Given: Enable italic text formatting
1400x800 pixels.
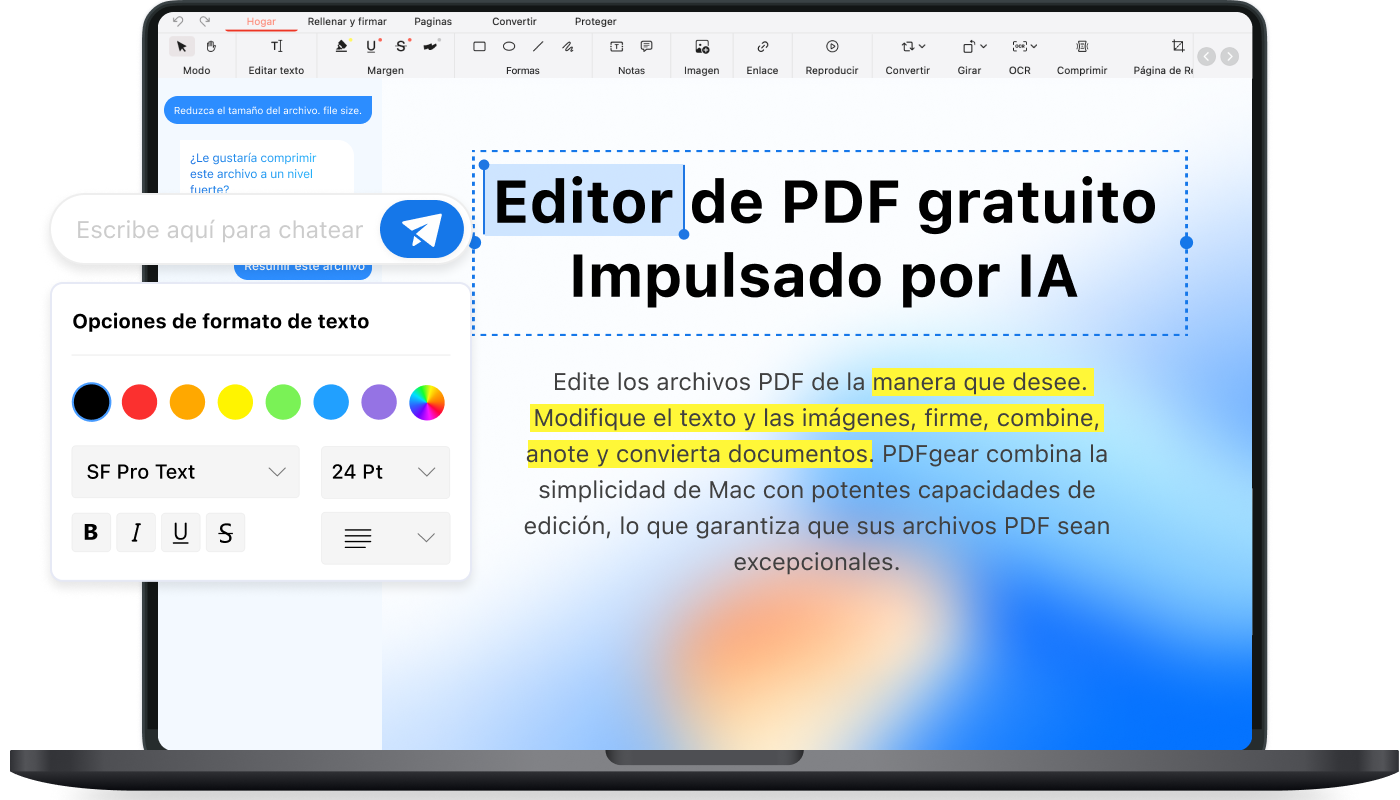Looking at the screenshot, I should click(136, 532).
